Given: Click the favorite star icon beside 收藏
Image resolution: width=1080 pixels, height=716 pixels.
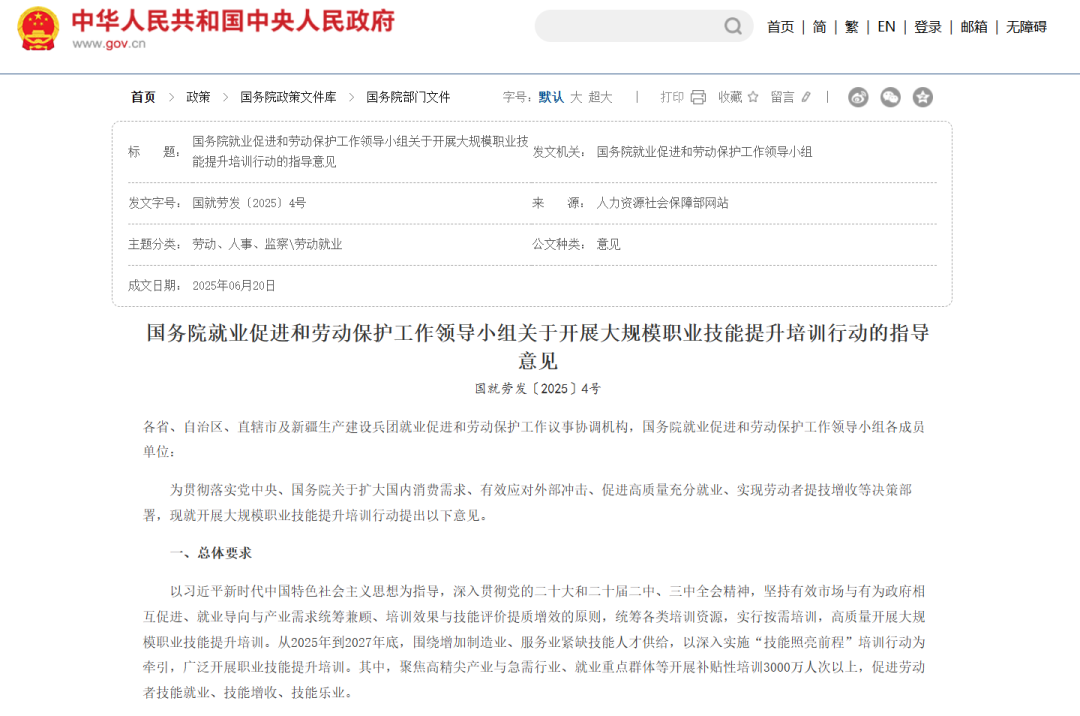Looking at the screenshot, I should pyautogui.click(x=753, y=97).
